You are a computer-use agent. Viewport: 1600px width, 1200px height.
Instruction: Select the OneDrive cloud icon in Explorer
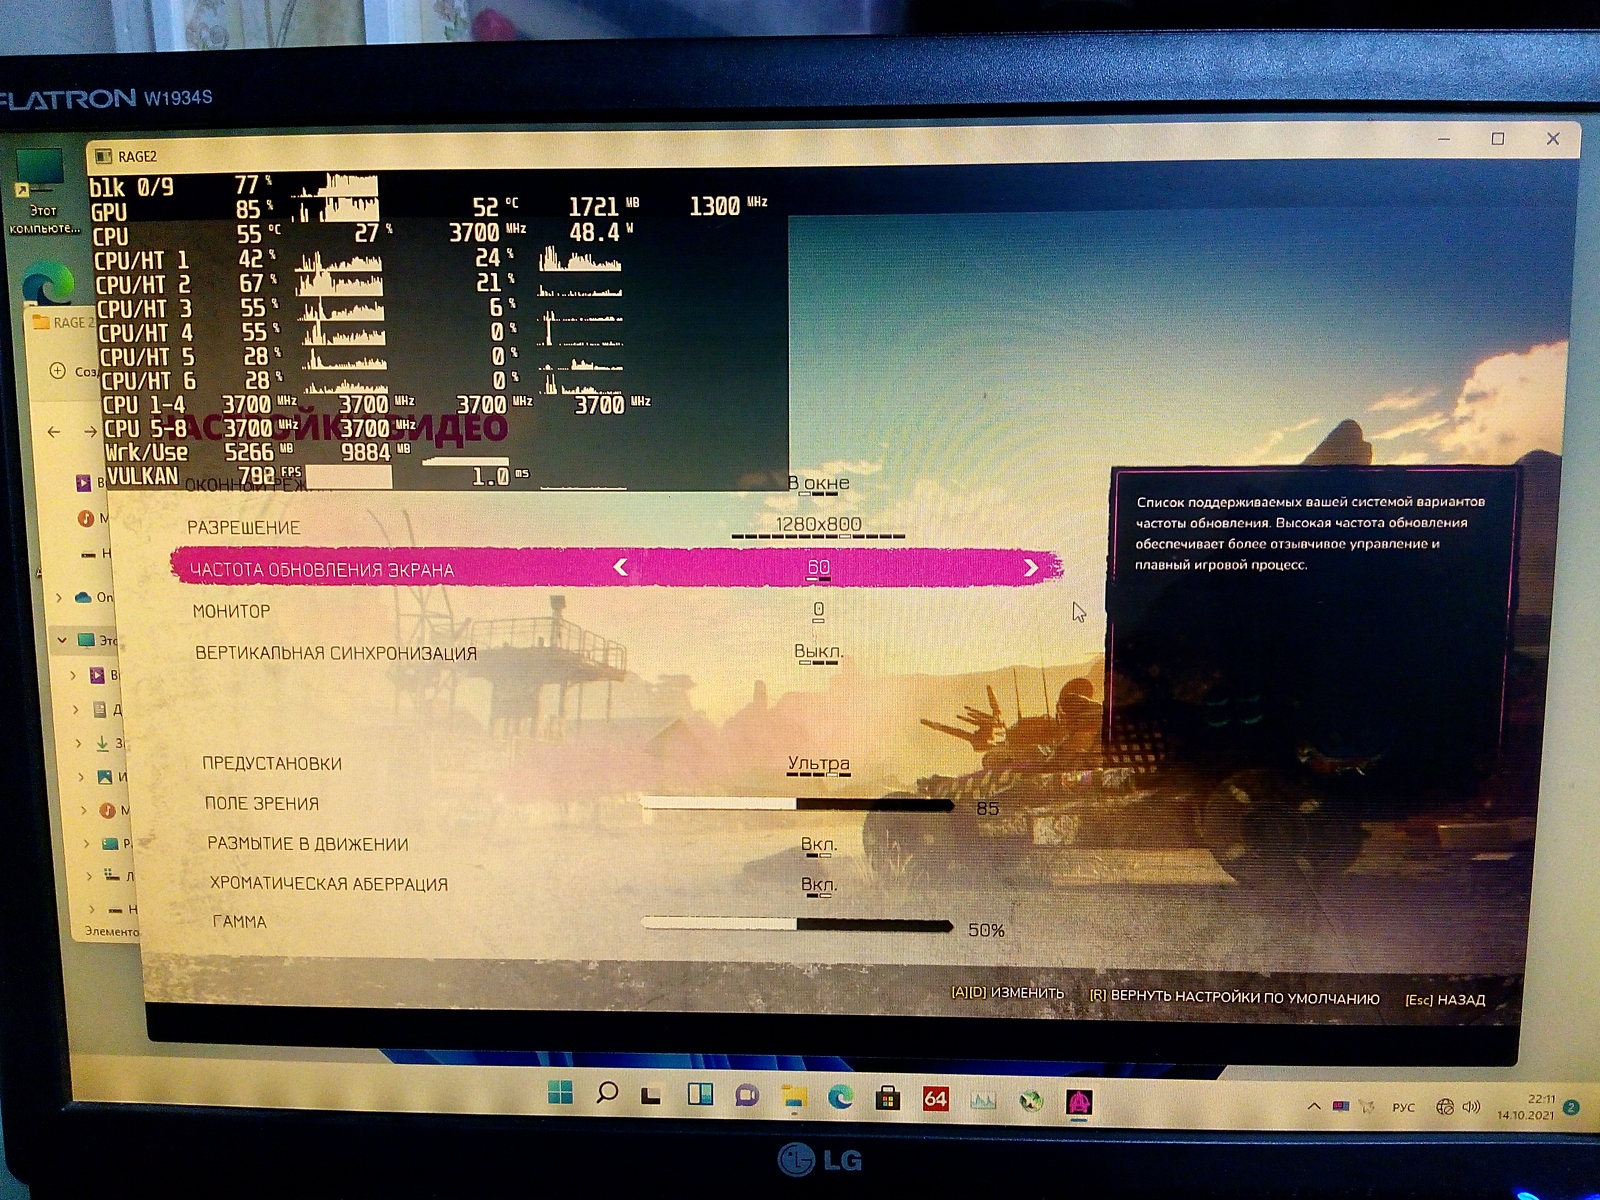coord(83,597)
